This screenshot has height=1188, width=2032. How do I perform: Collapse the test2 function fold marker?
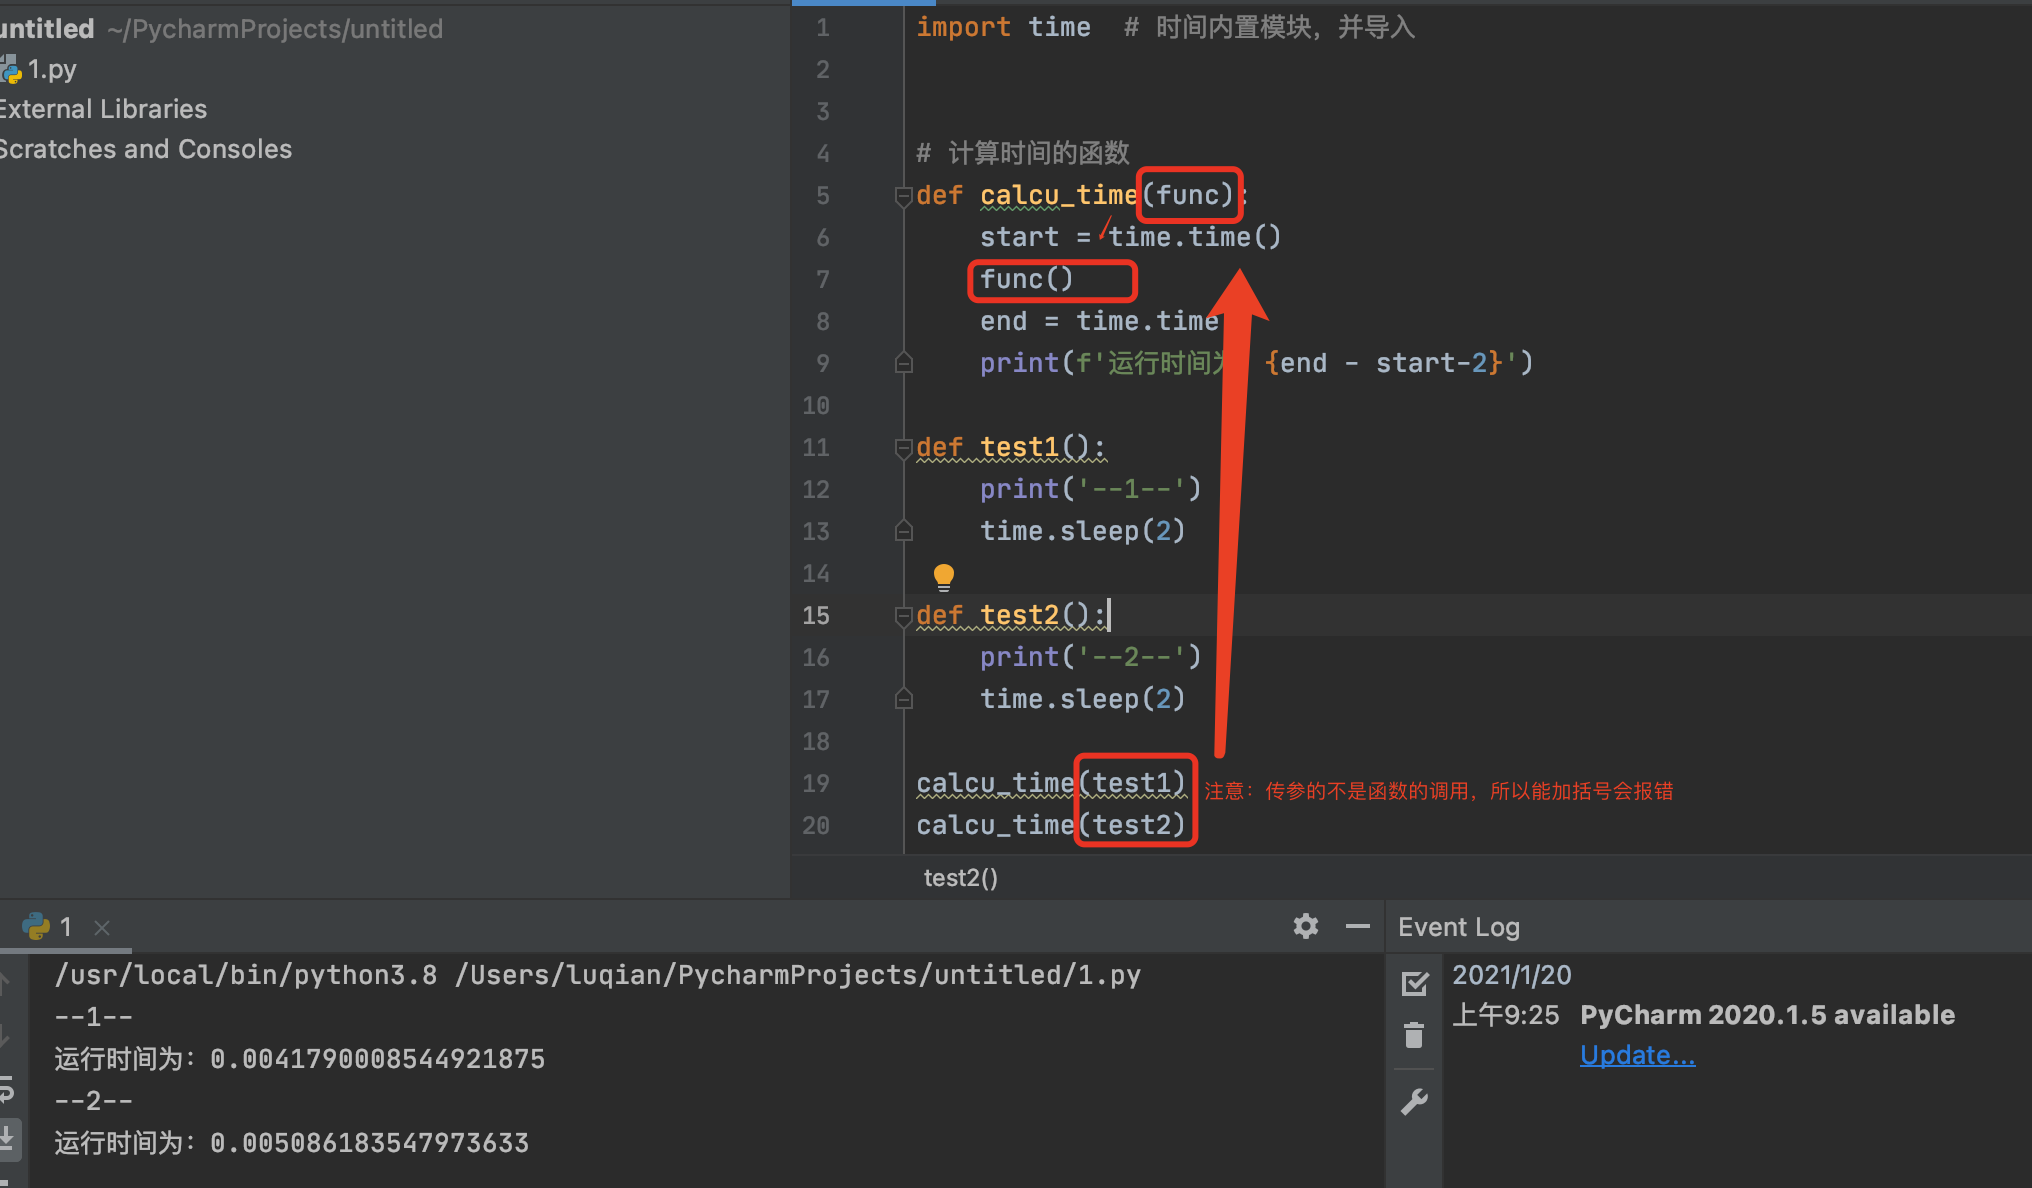tap(903, 615)
